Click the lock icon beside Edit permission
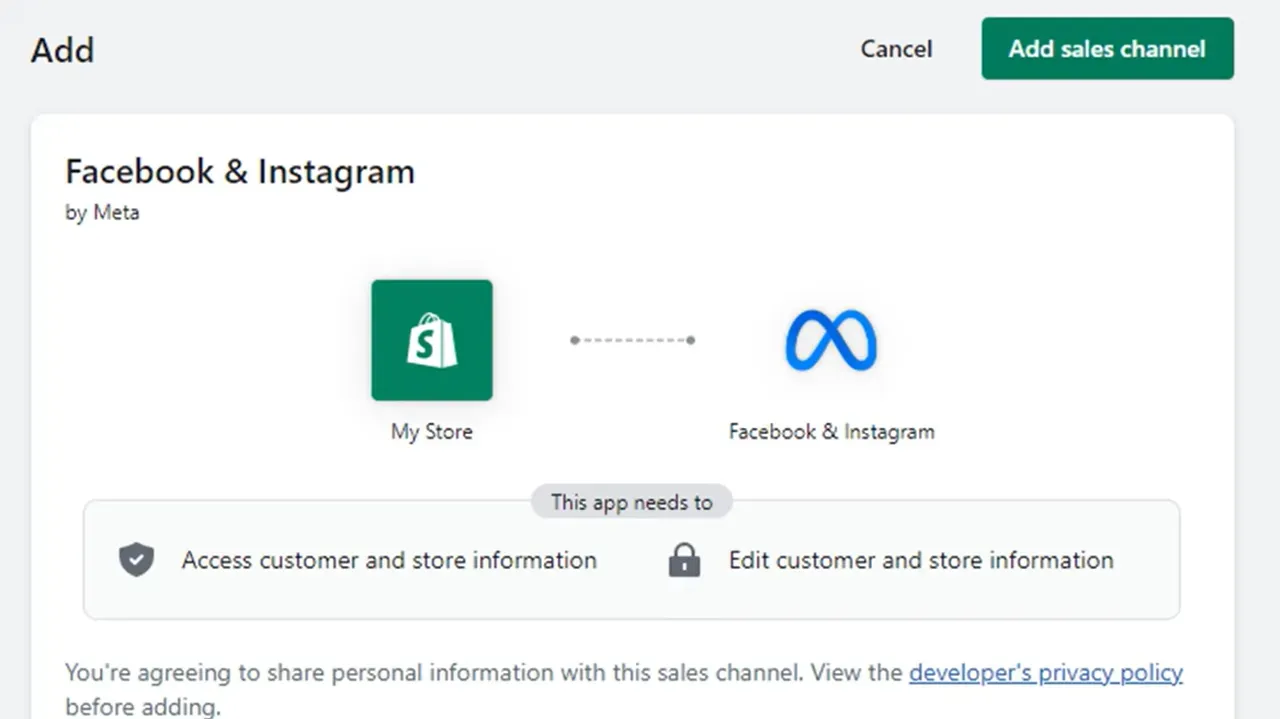Viewport: 1280px width, 719px height. click(684, 560)
